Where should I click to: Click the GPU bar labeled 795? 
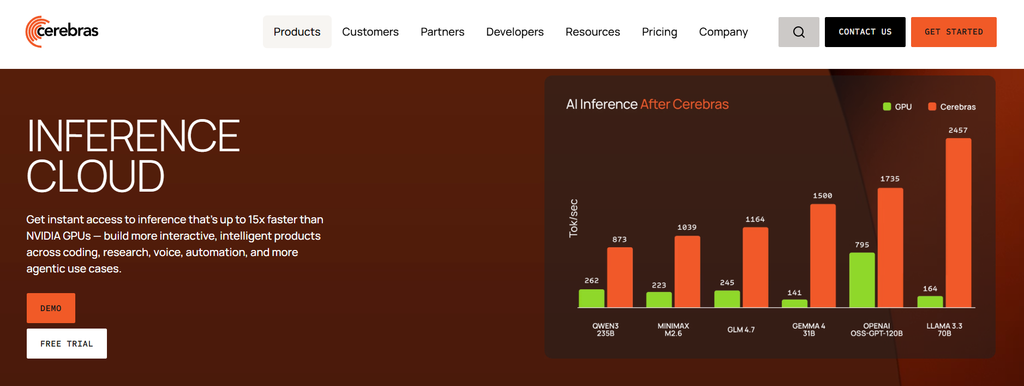pos(862,280)
